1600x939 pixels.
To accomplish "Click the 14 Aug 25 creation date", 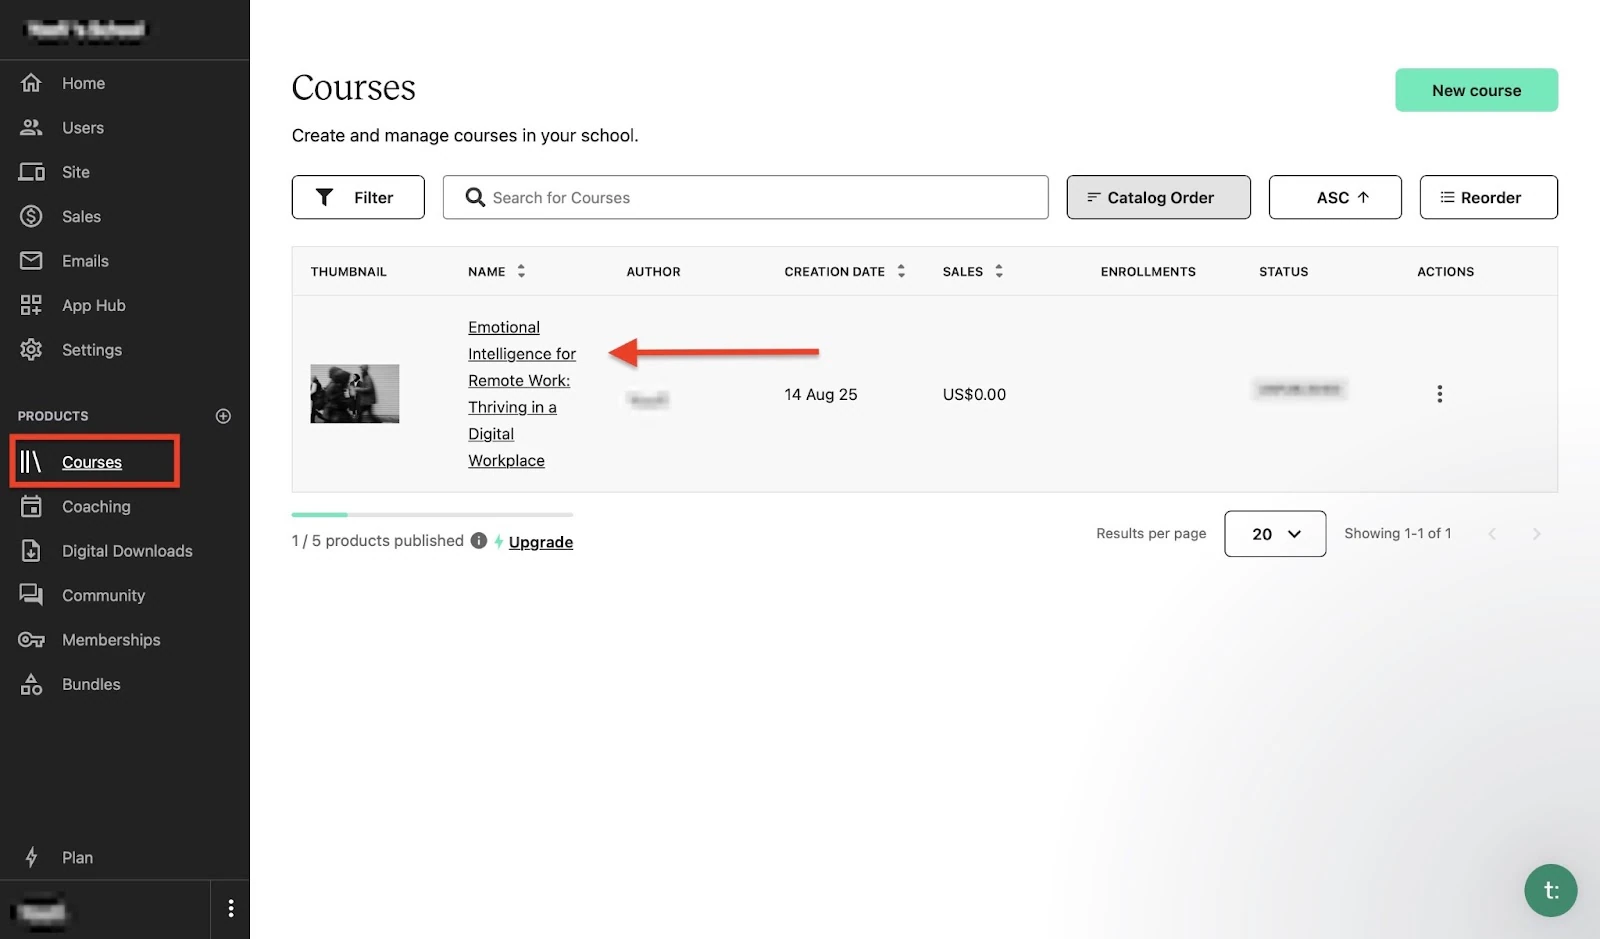I will pos(821,394).
